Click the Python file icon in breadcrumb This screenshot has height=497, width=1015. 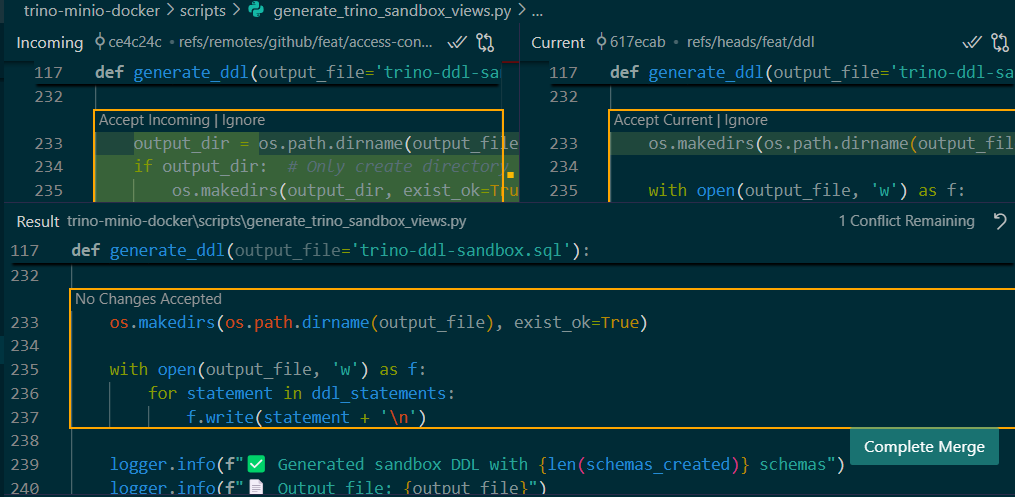pos(256,12)
